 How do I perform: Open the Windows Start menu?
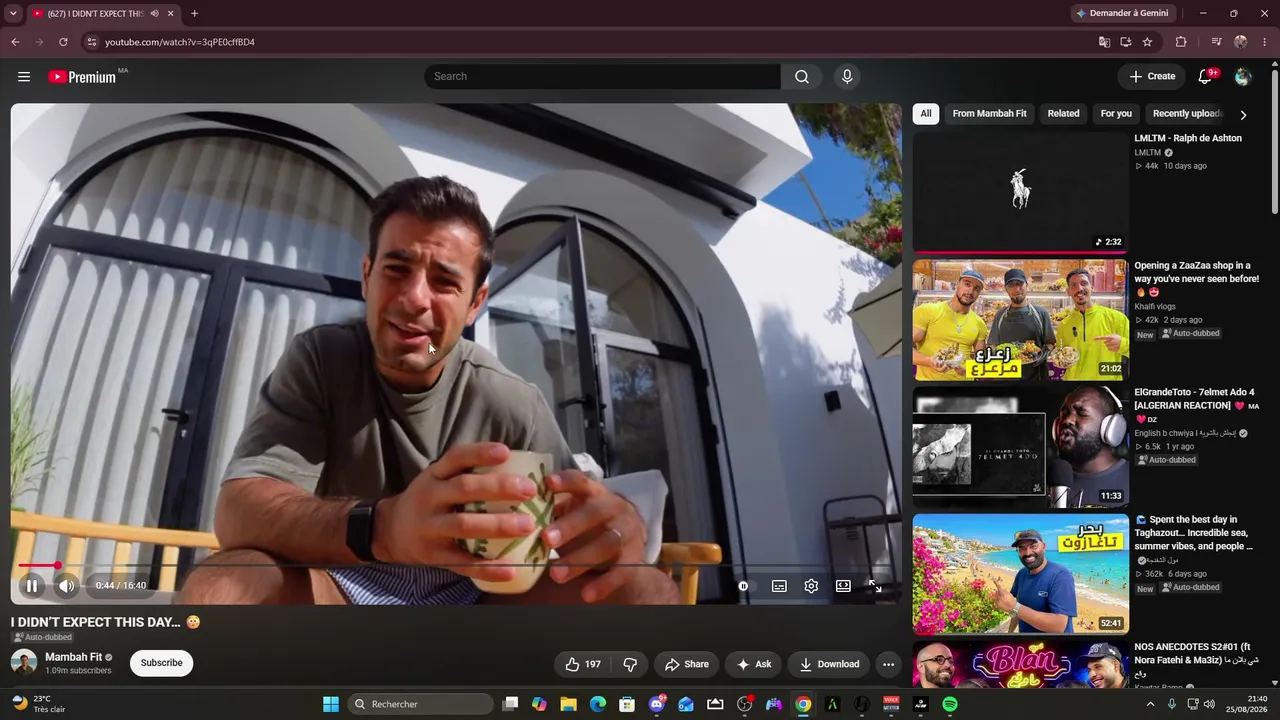pyautogui.click(x=331, y=704)
